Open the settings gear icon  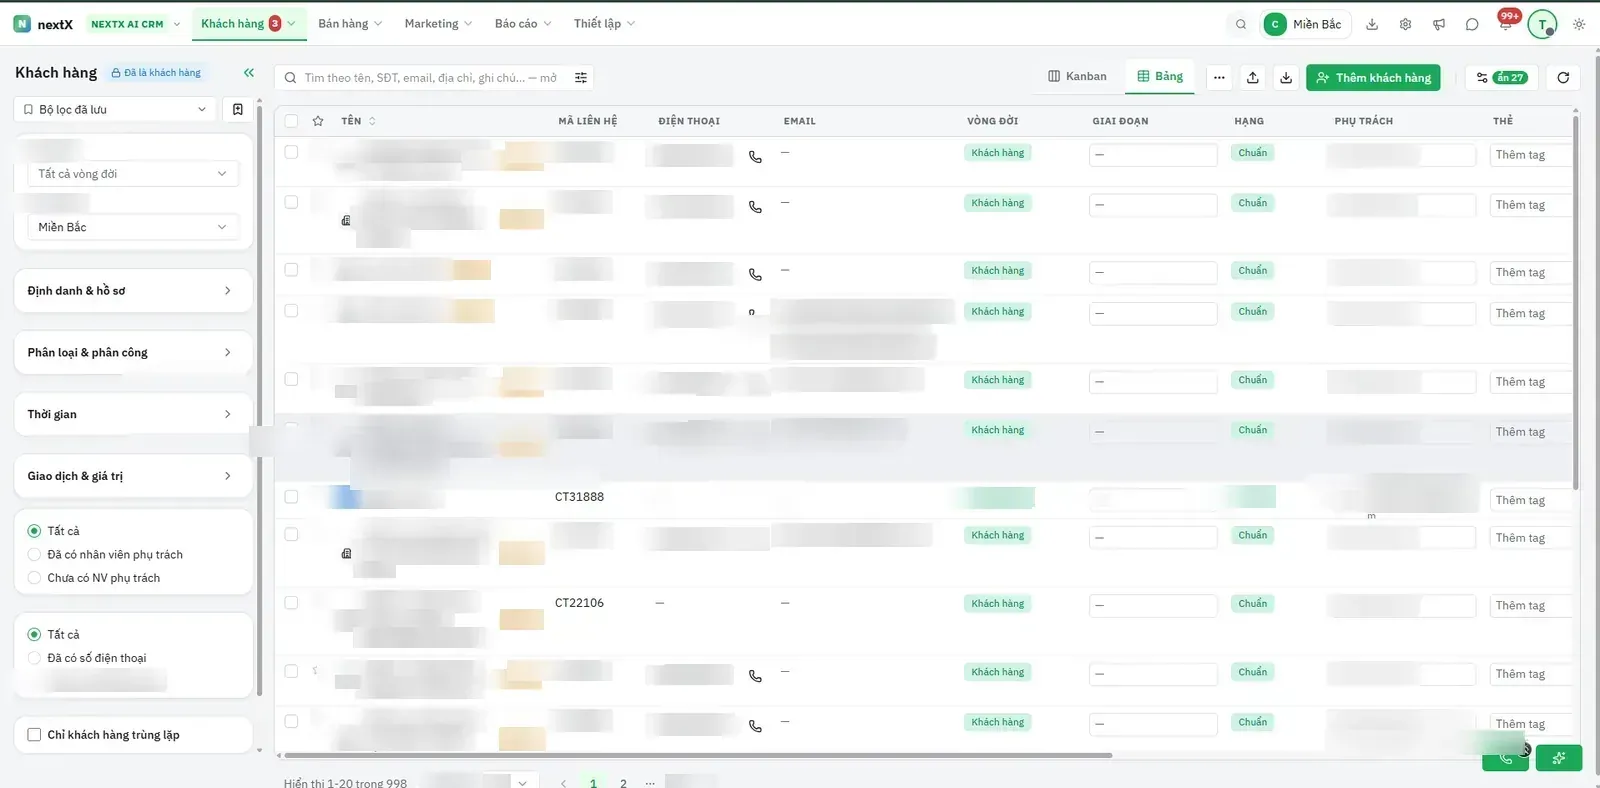(1405, 24)
